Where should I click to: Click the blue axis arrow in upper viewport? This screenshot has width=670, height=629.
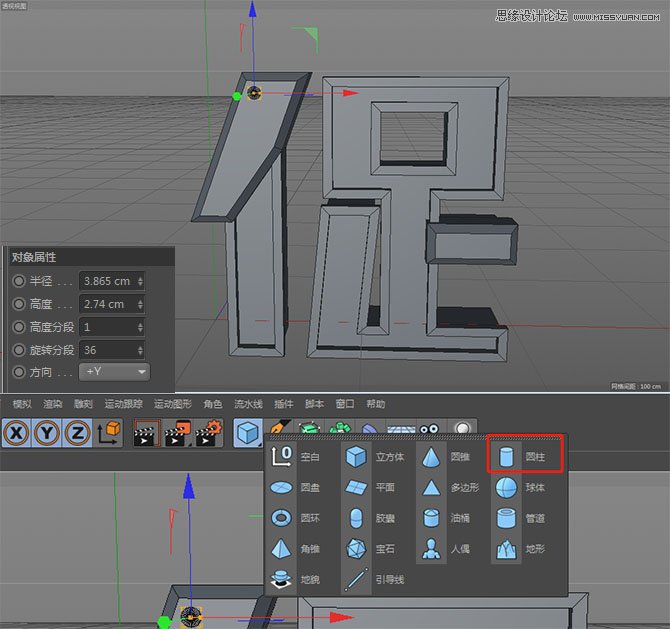tap(253, 9)
